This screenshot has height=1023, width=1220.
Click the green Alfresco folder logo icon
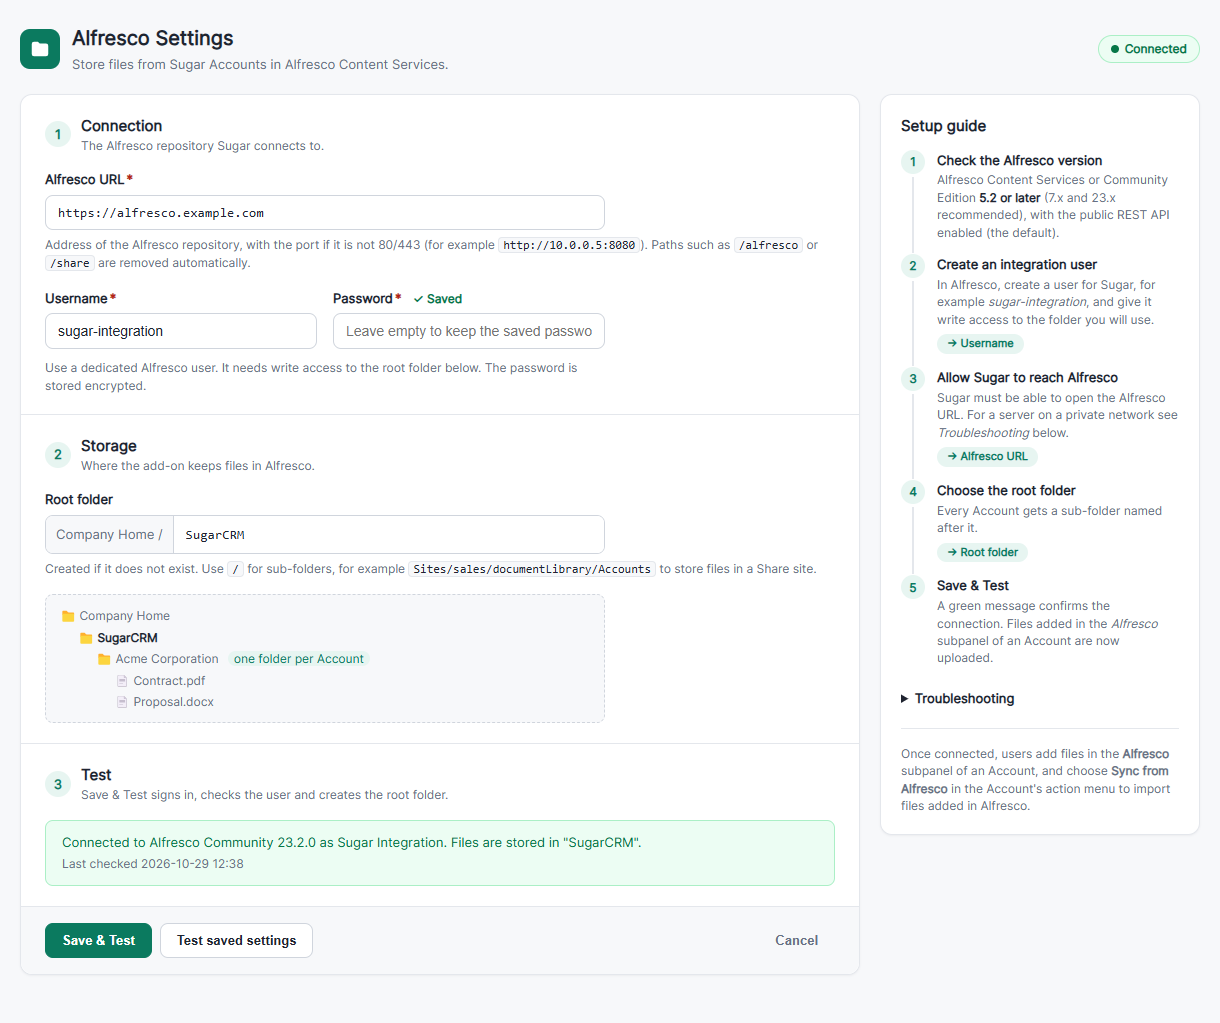(40, 49)
